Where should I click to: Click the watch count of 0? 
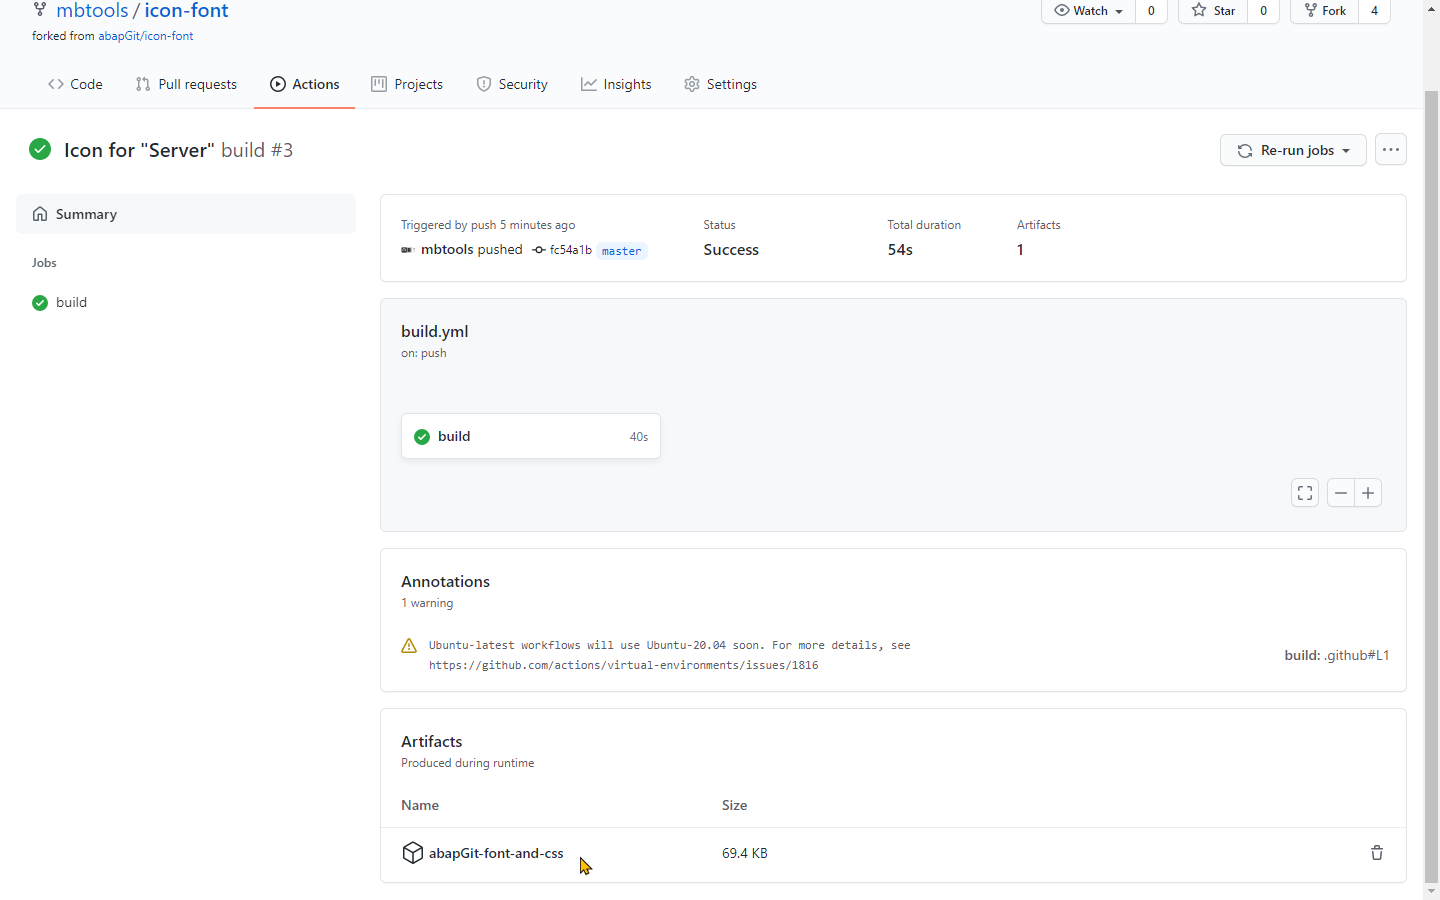coord(1151,11)
